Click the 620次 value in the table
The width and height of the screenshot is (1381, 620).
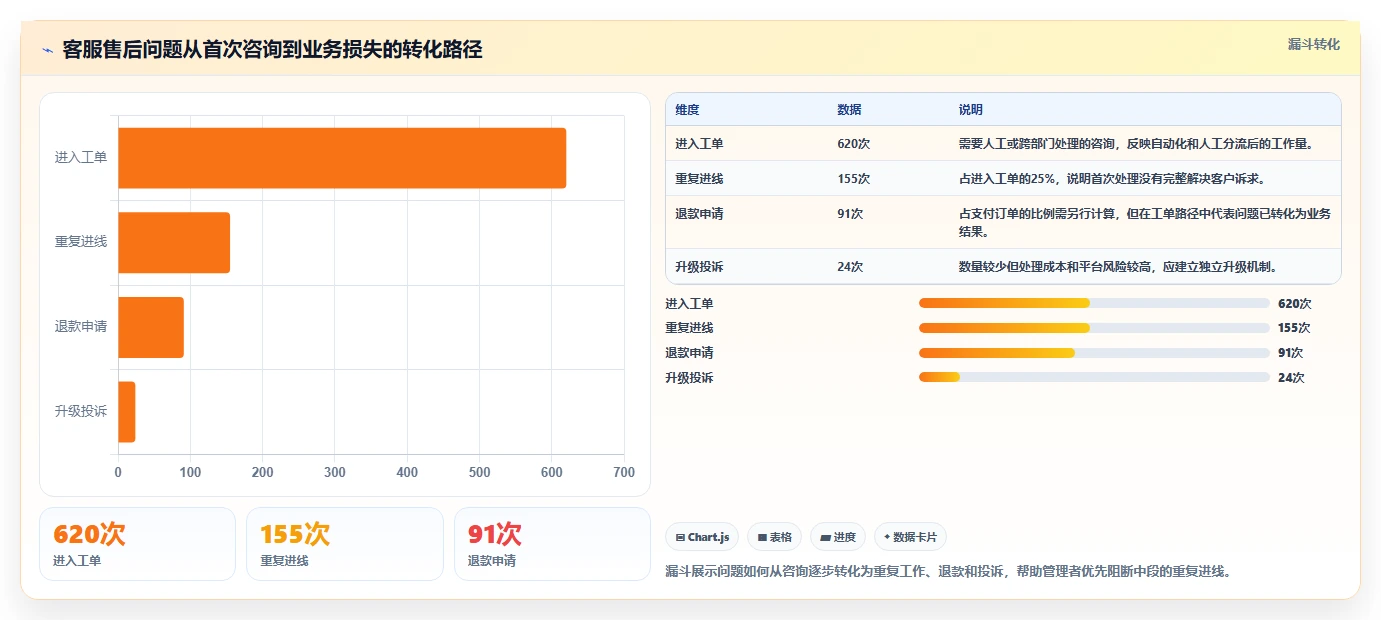pos(854,144)
